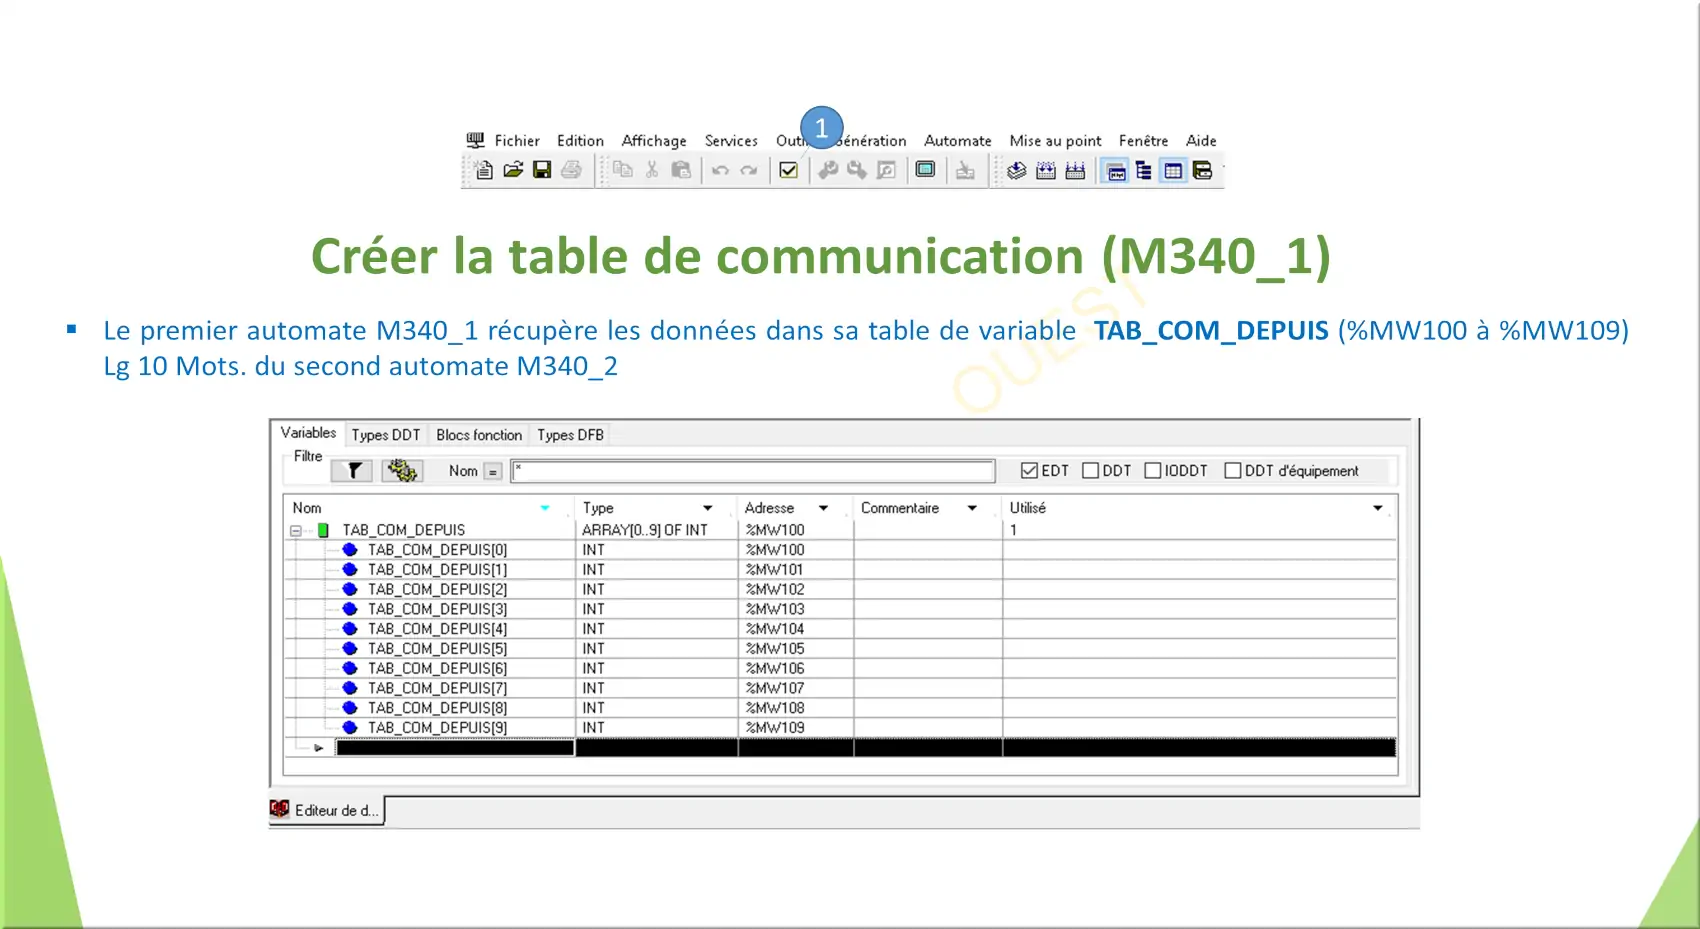This screenshot has width=1700, height=929.
Task: Click the first wrench analyze-project icon
Action: 828,170
